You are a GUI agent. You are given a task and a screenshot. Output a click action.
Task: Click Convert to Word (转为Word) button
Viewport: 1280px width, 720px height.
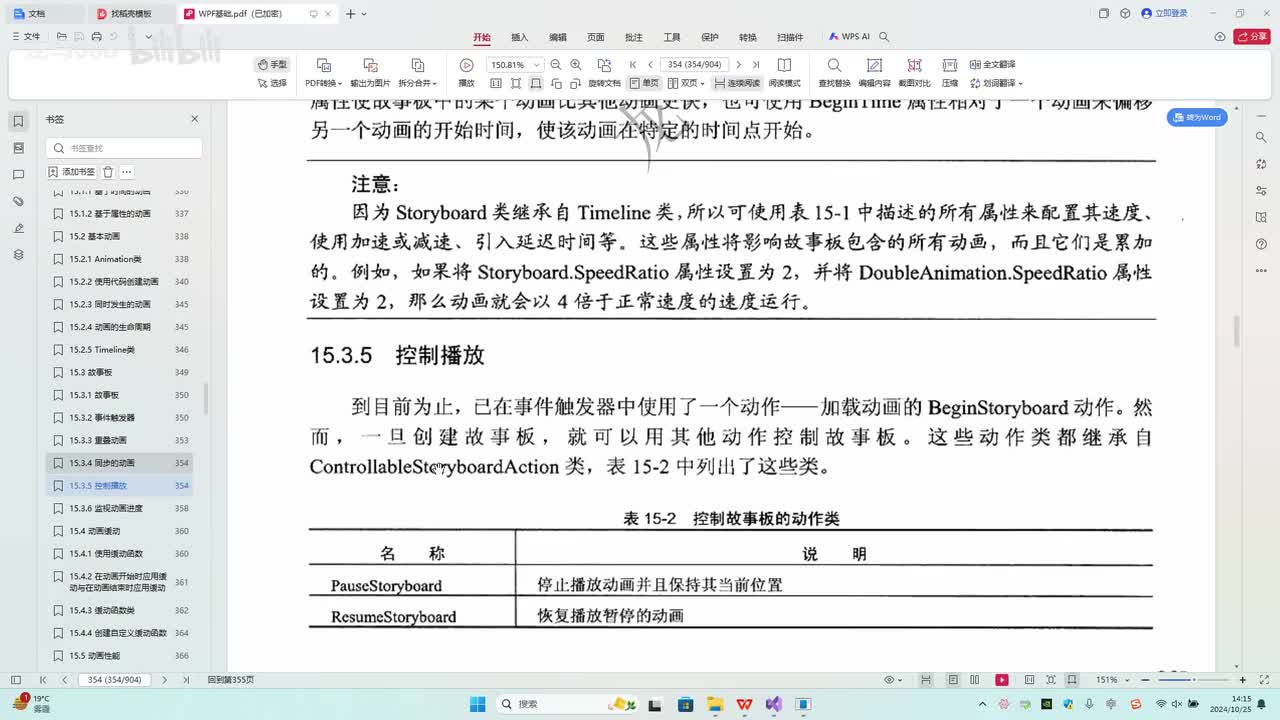(x=1197, y=117)
